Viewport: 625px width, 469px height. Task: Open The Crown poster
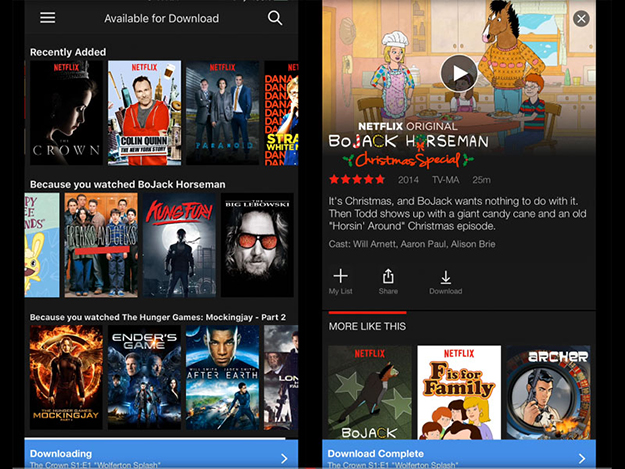pyautogui.click(x=66, y=112)
